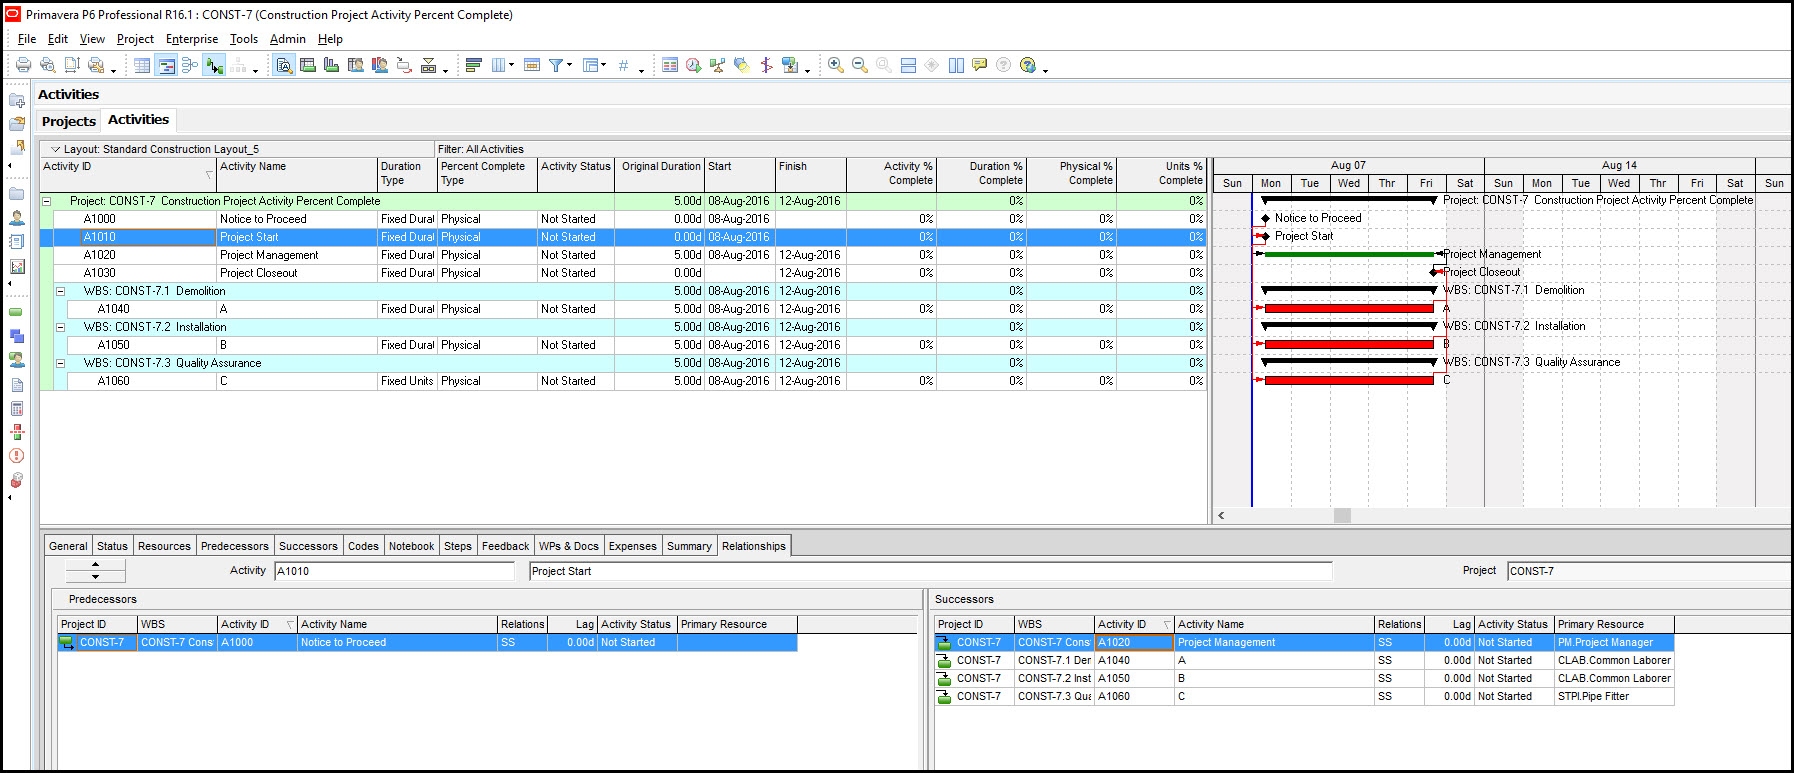Click the Progress Spotlight toolbar icon

(x=741, y=65)
